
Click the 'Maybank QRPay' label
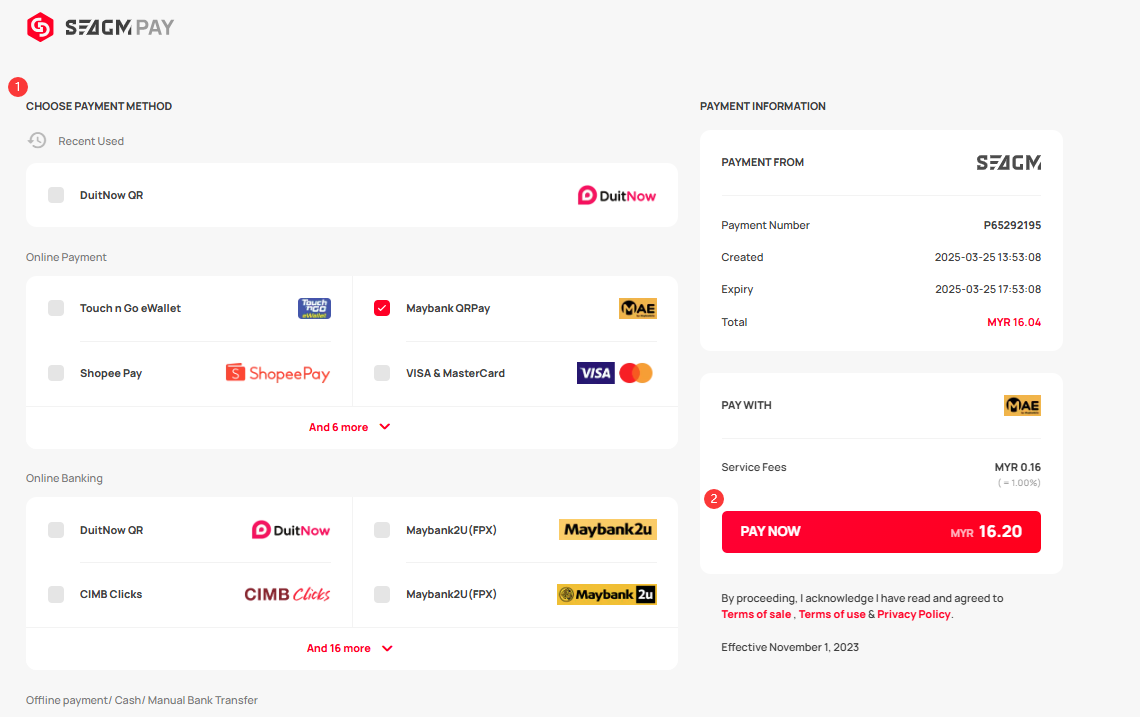point(449,308)
